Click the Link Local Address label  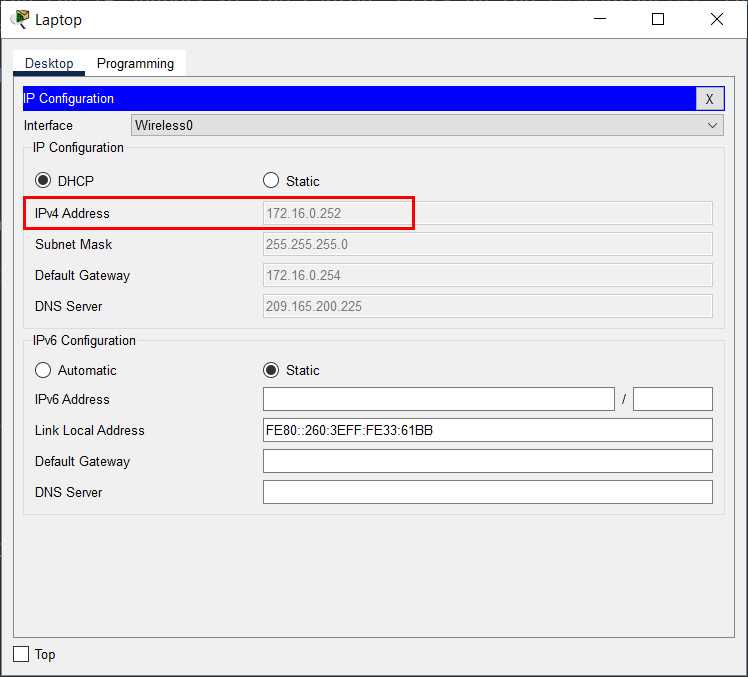tap(90, 430)
